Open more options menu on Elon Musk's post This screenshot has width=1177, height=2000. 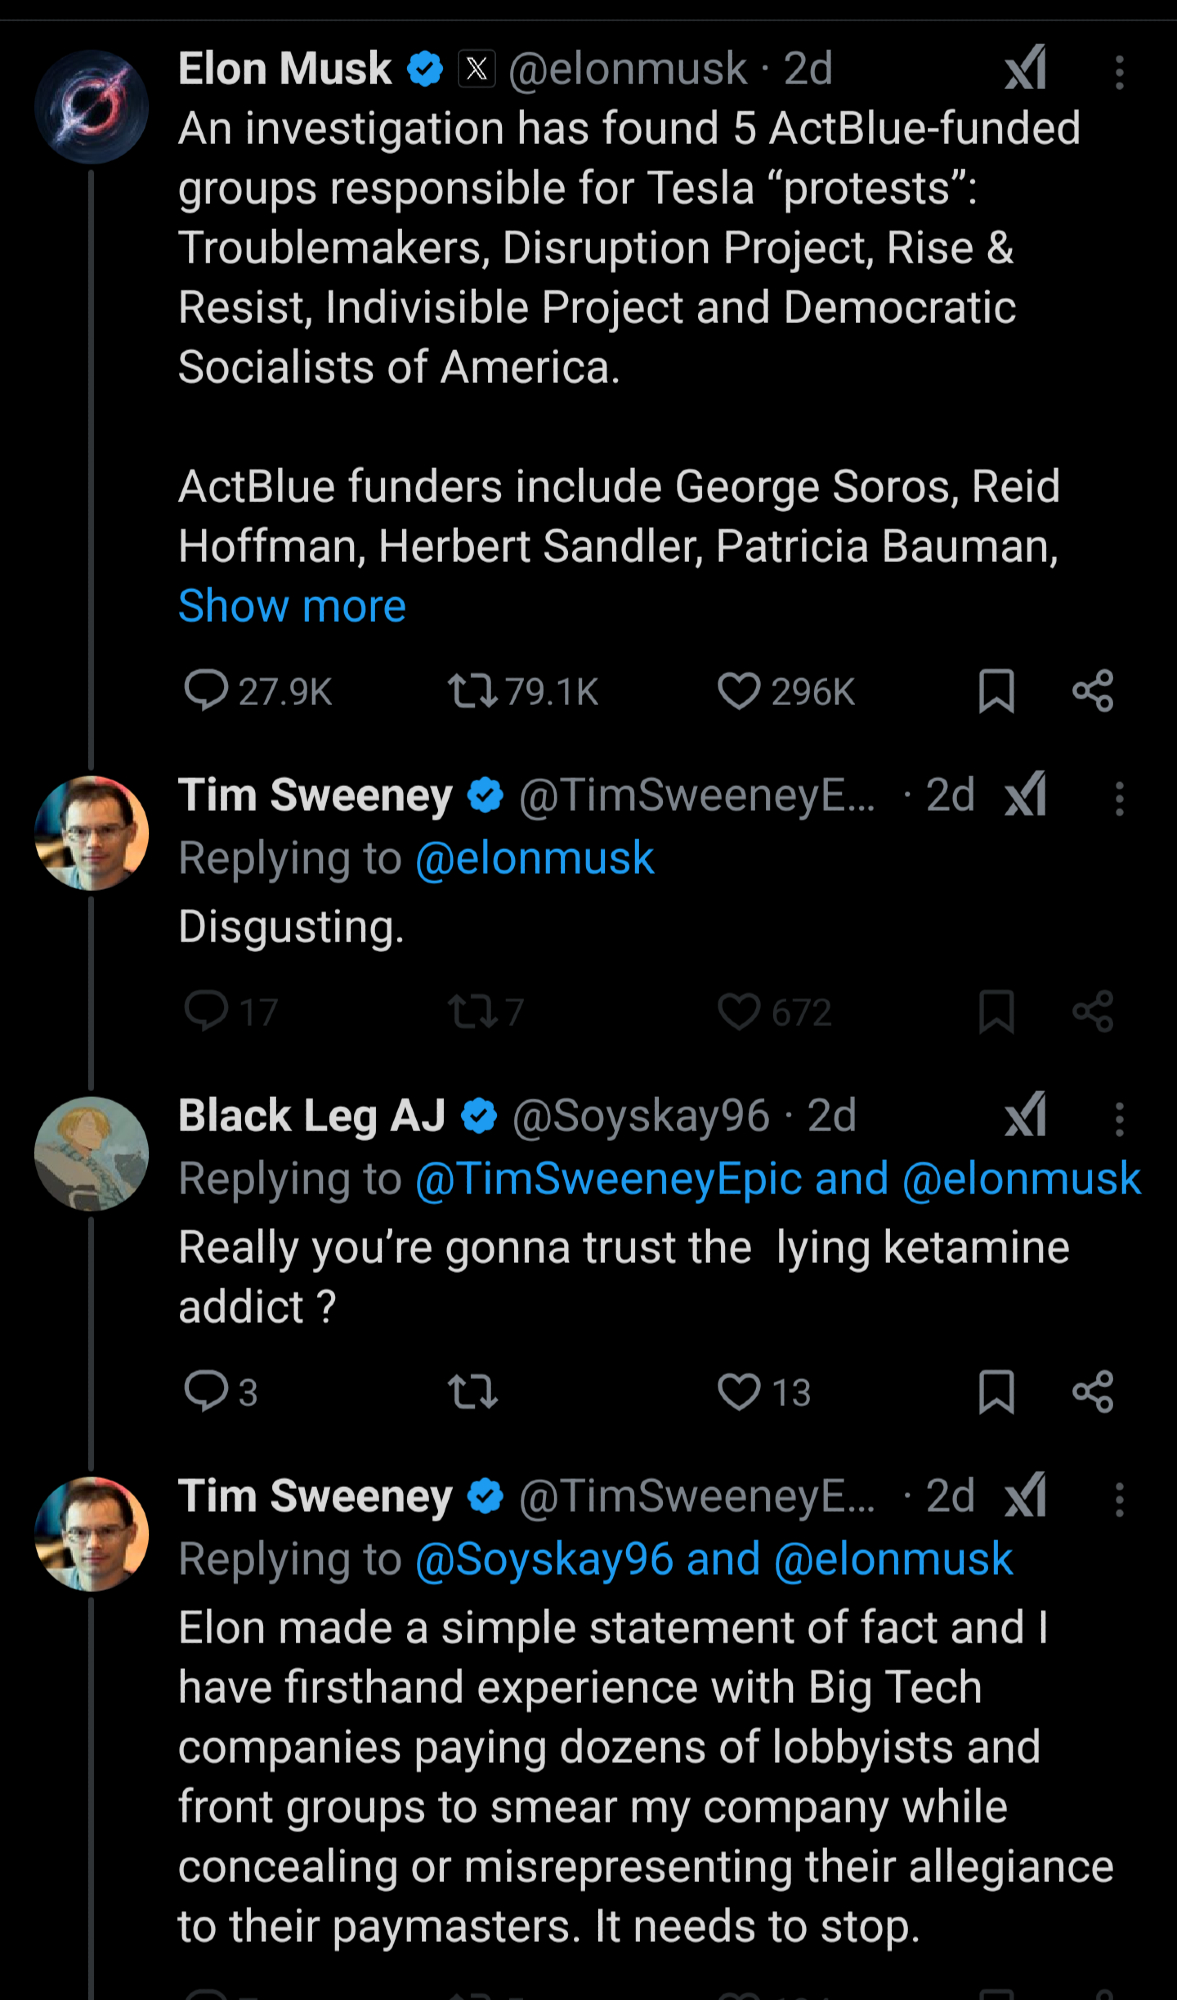click(x=1119, y=72)
